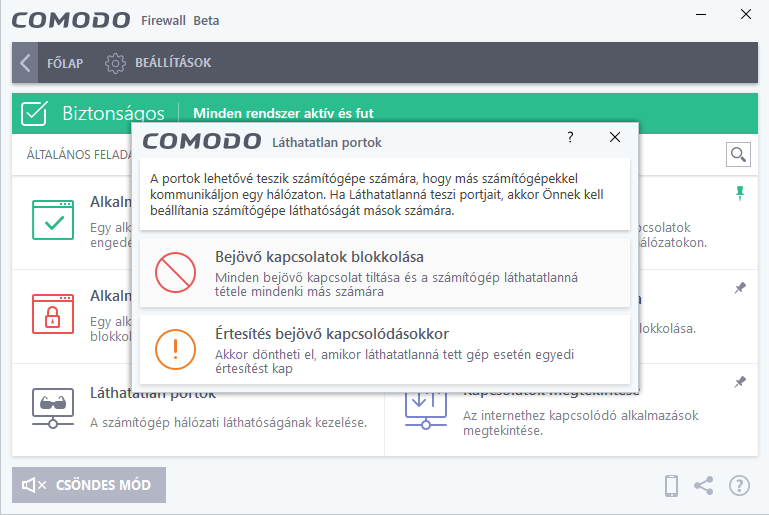
Task: Click the search magnifier icon
Action: click(738, 154)
